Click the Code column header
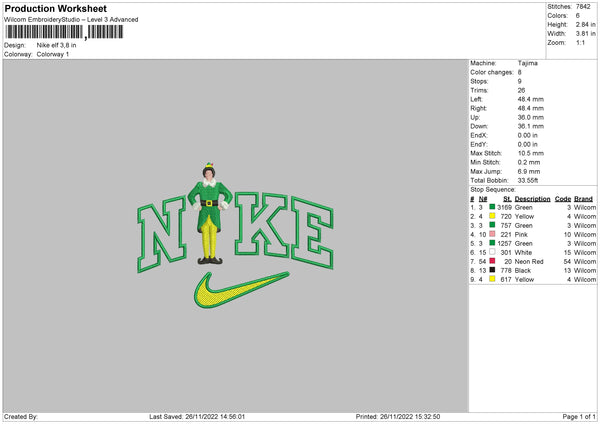Screen dimensions: 600x424 (x=563, y=199)
